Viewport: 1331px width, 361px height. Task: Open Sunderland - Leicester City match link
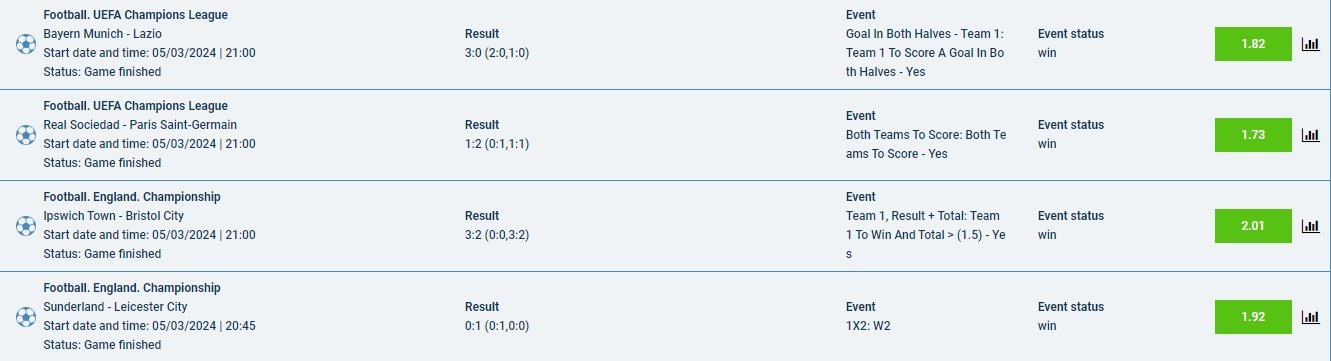point(115,307)
